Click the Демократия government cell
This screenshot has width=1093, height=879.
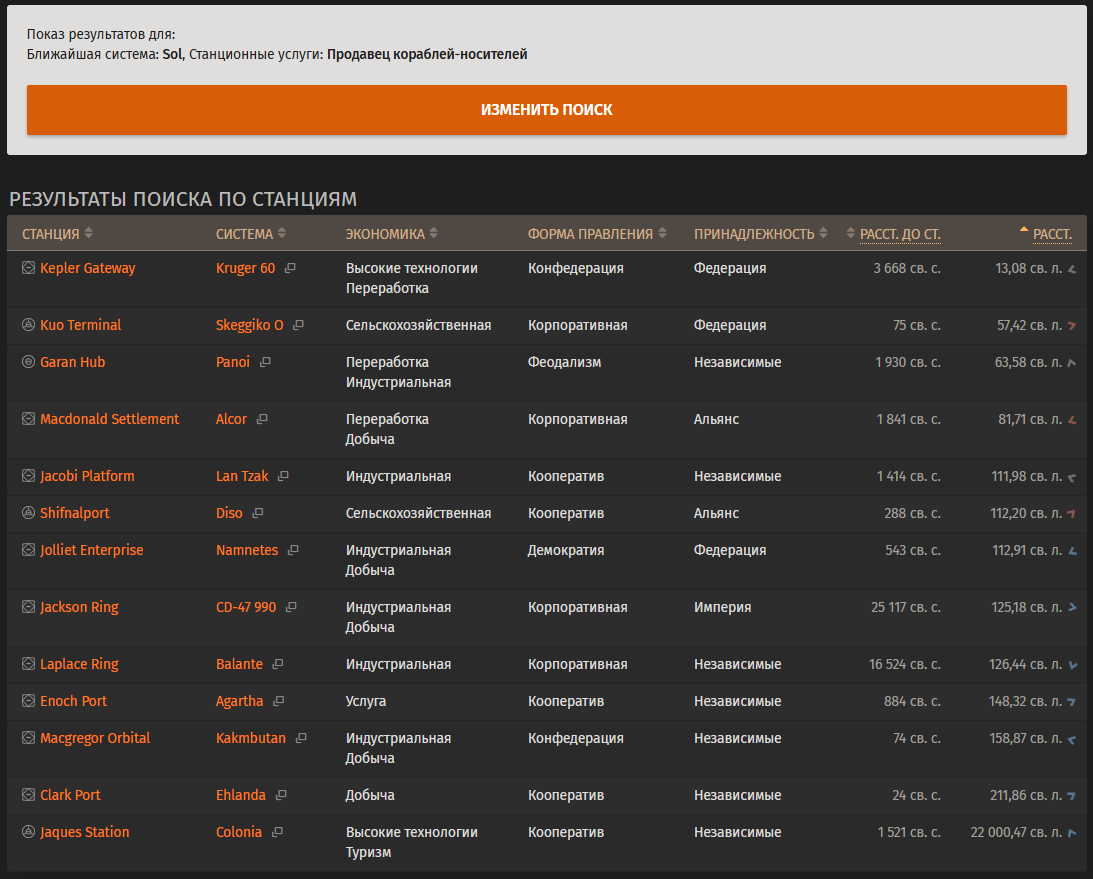point(565,550)
